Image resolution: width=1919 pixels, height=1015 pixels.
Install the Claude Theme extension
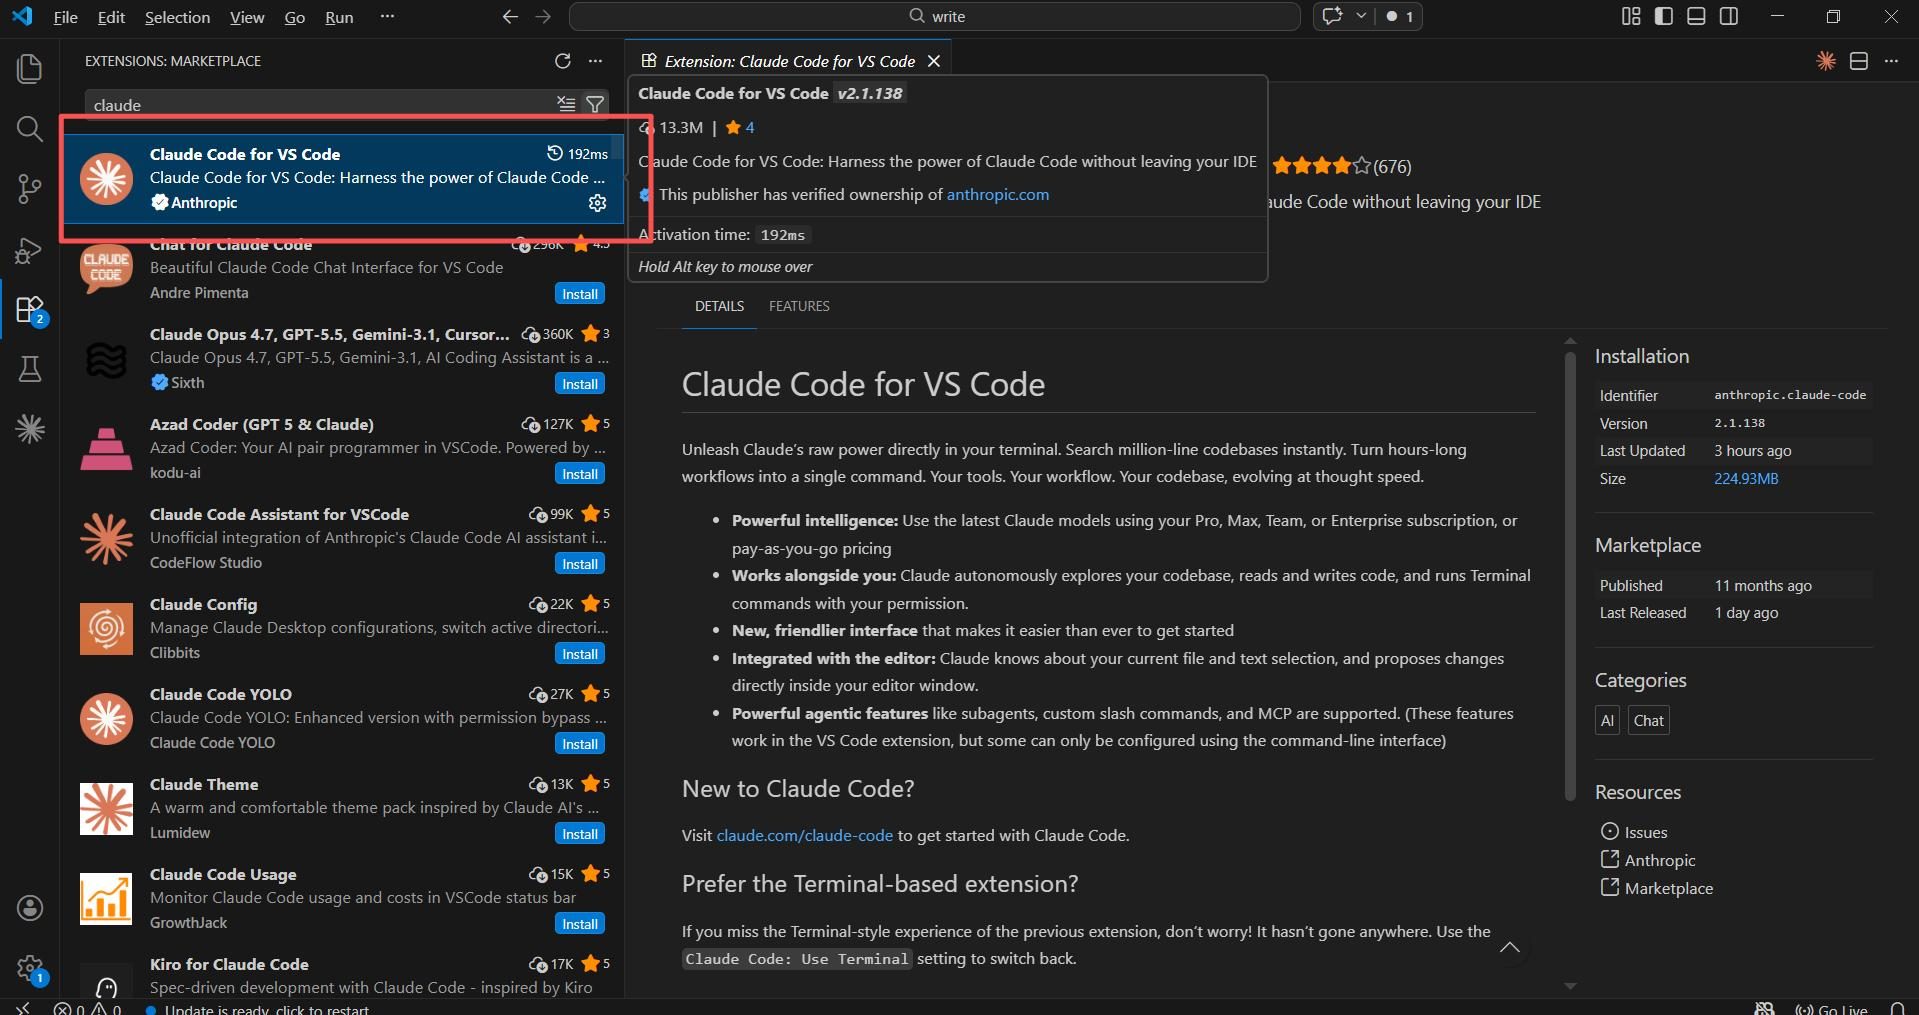580,834
